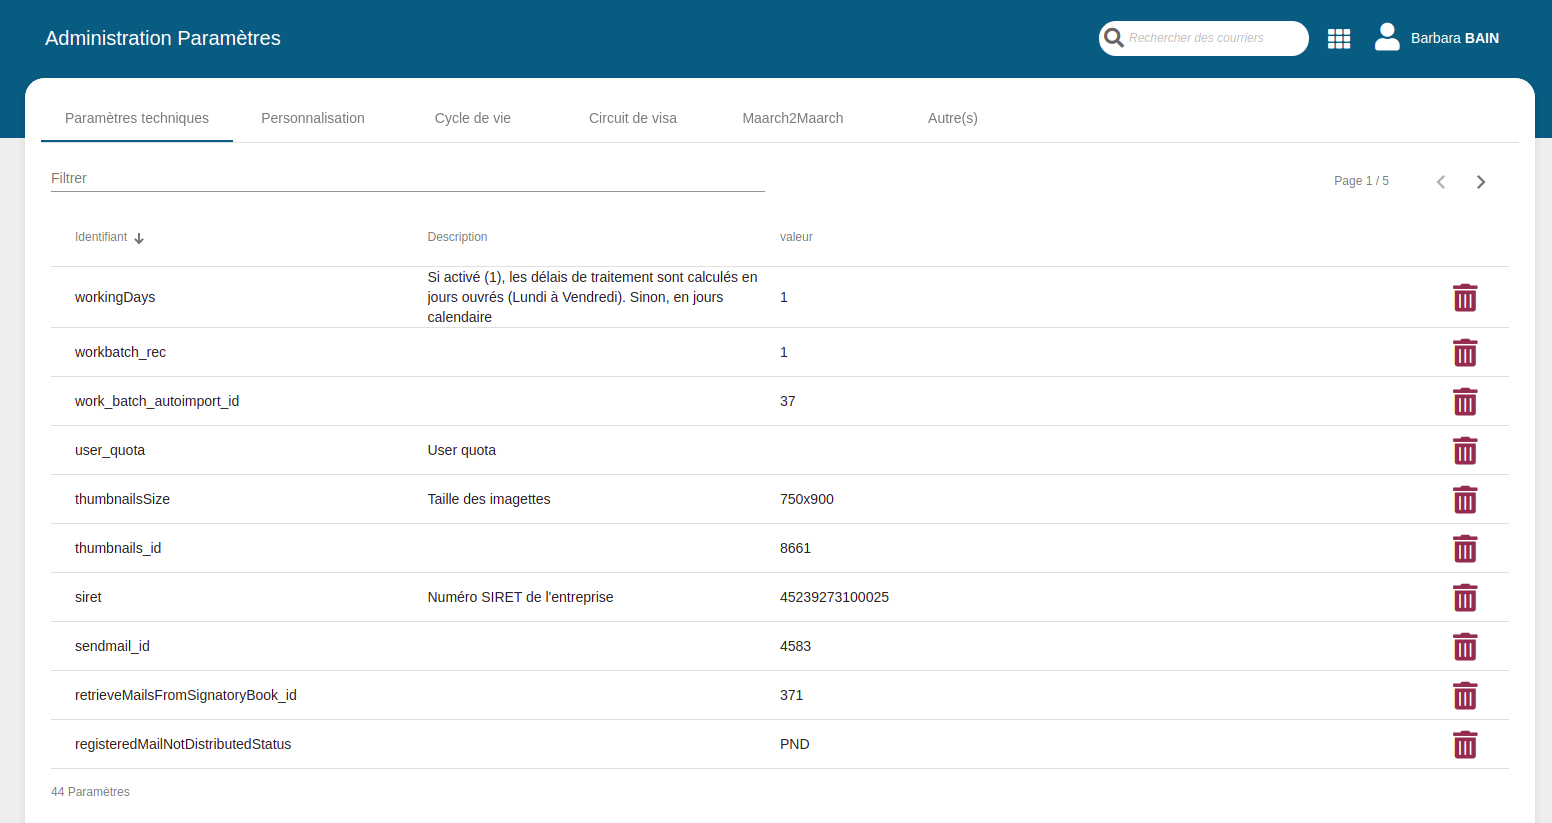Focus the Rechercher des courriers search box
The width and height of the screenshot is (1552, 823).
(x=1213, y=38)
